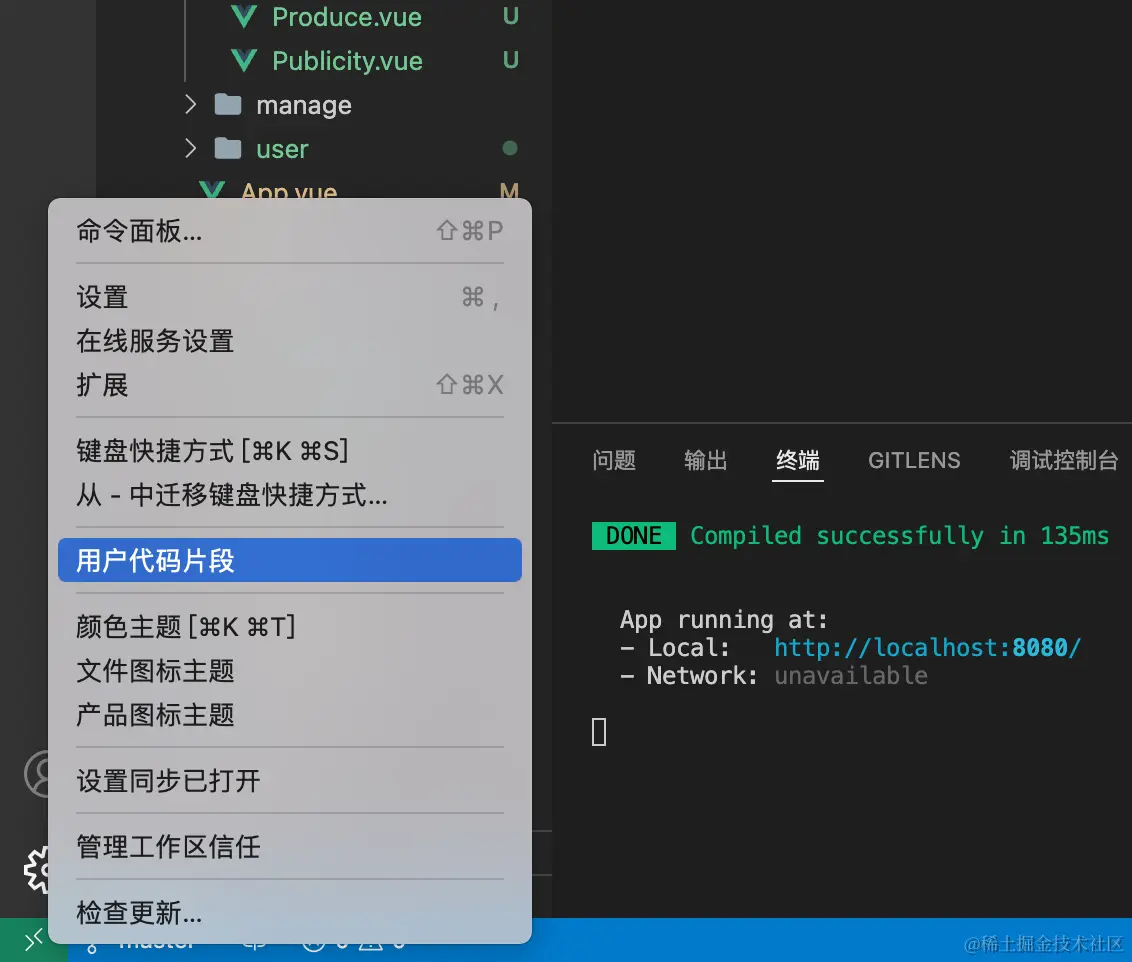Viewport: 1132px width, 962px height.
Task: Expand the user folder chevron
Action: 192,148
